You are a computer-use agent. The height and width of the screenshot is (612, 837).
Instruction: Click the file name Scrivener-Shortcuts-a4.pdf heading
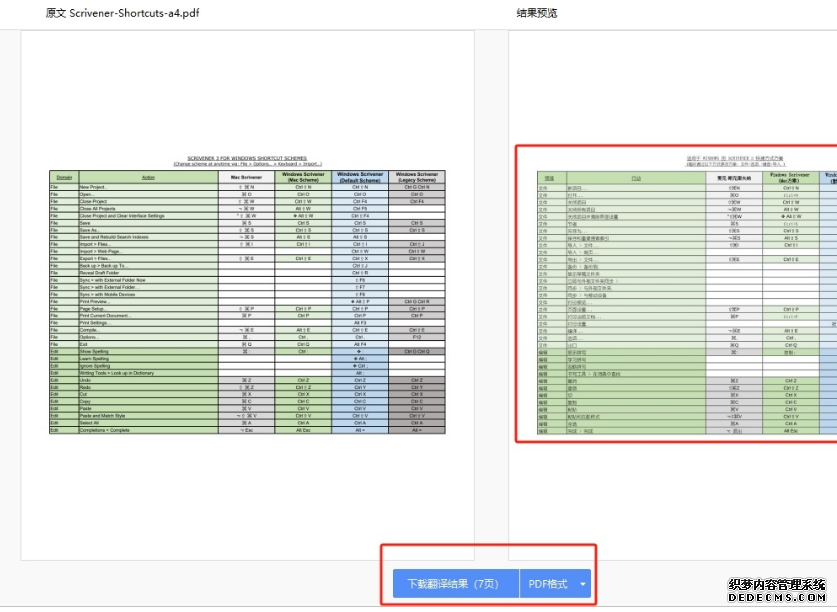pyautogui.click(x=134, y=13)
